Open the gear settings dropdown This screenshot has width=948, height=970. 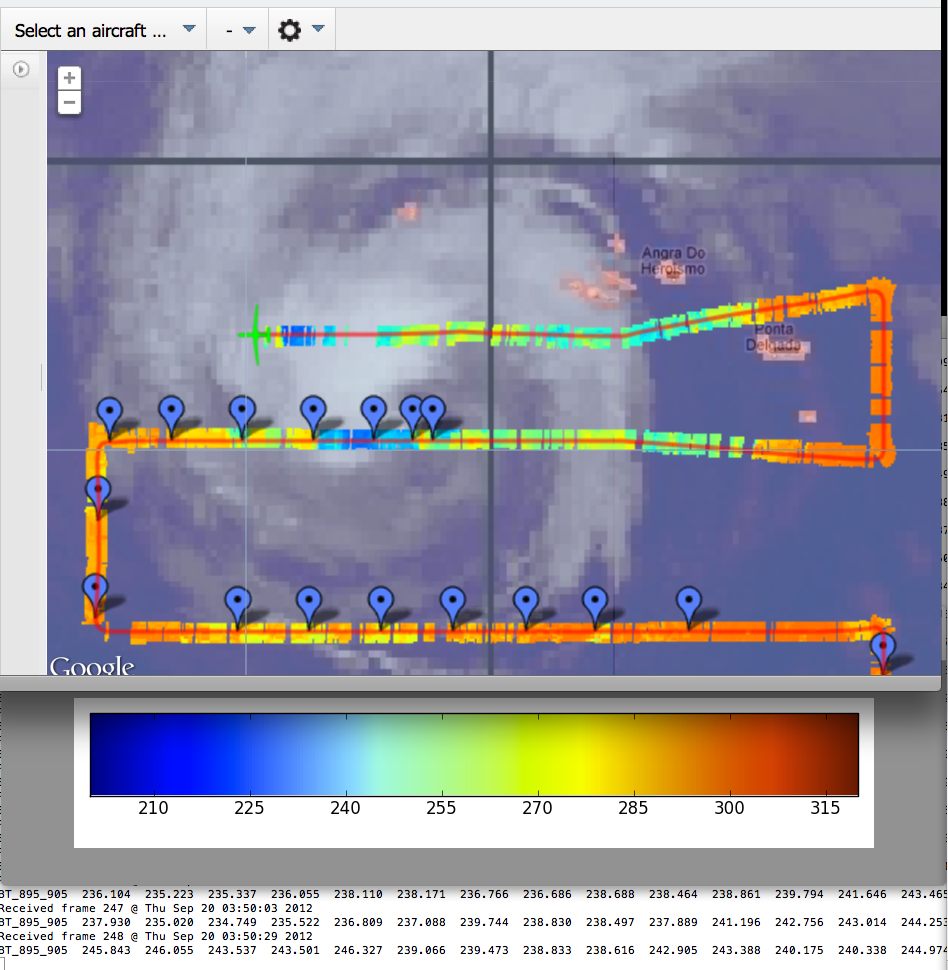[x=301, y=30]
